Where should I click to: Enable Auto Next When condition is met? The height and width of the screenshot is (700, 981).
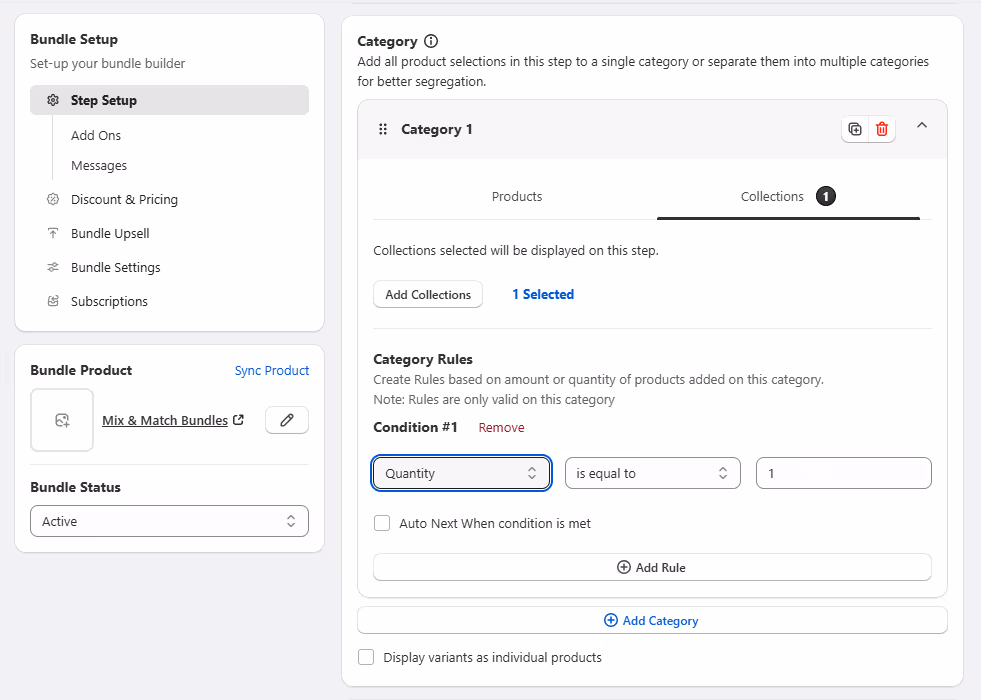[382, 523]
